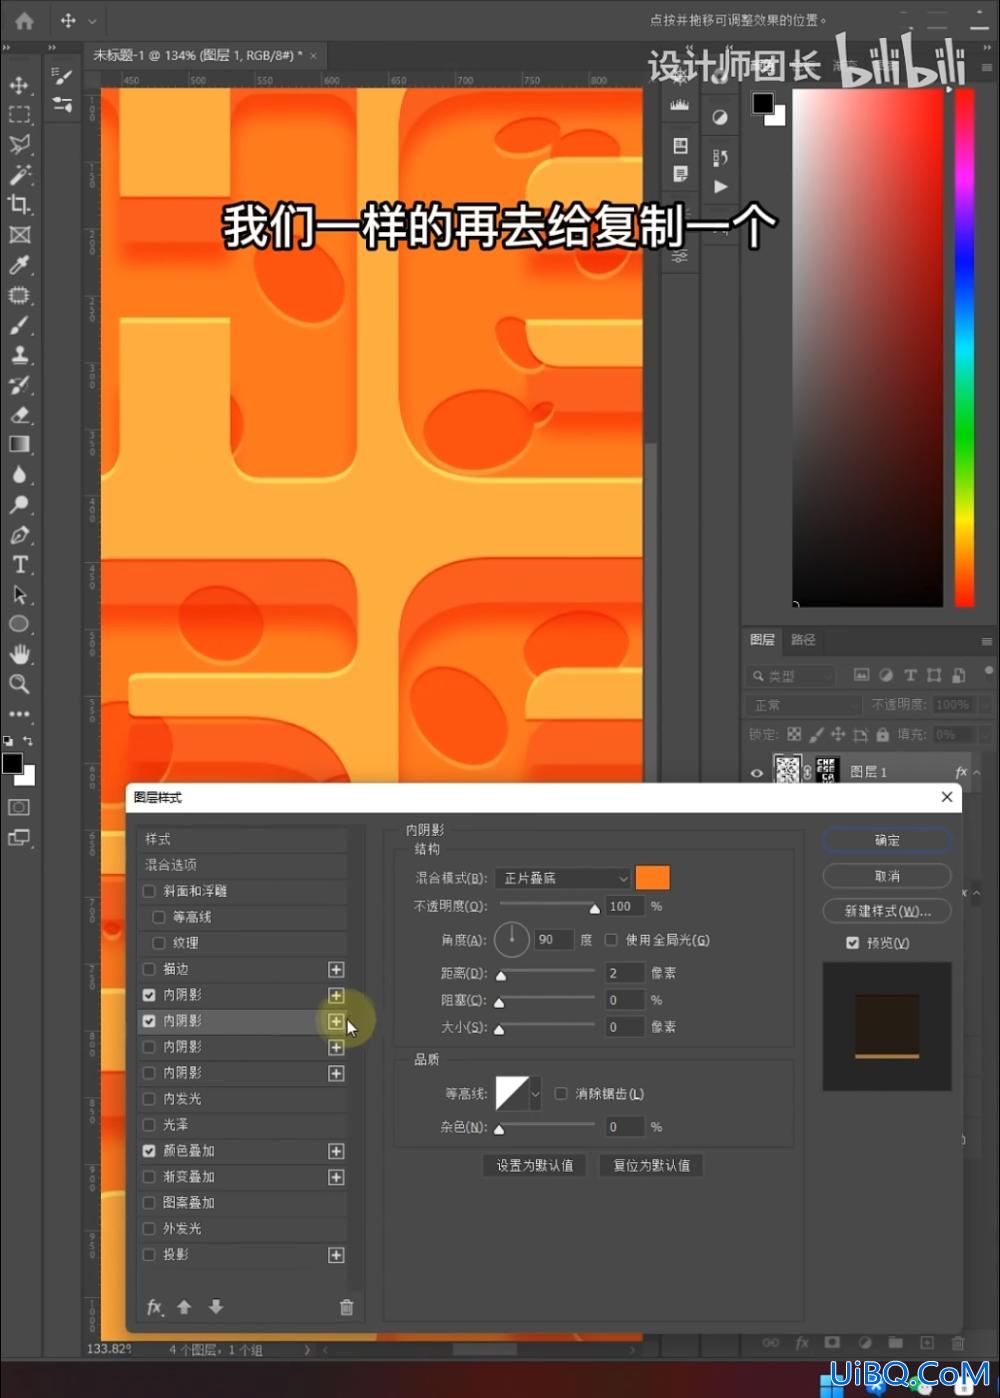
Task: Delete effect using dialog trash icon
Action: (346, 1307)
